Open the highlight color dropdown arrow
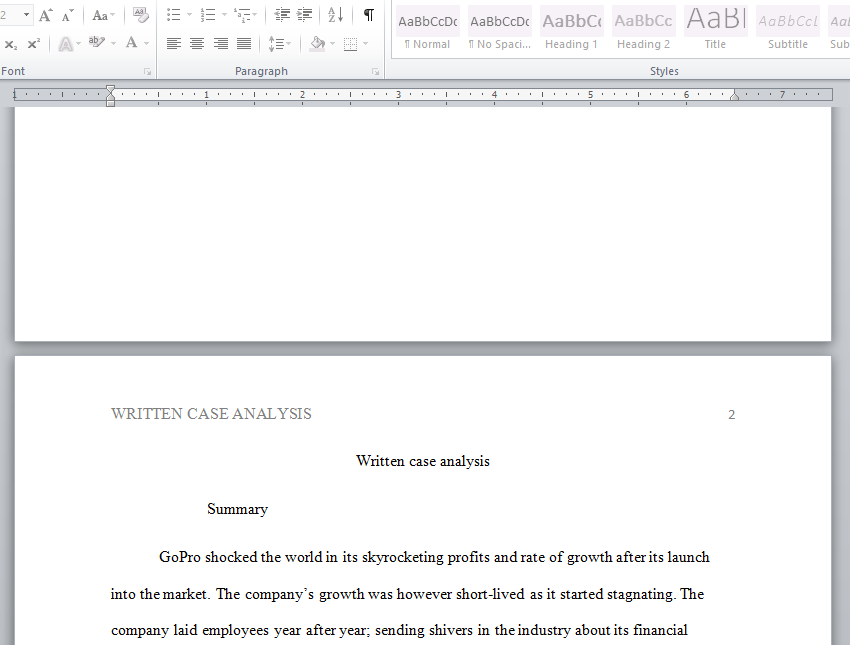The width and height of the screenshot is (850, 645). point(113,43)
